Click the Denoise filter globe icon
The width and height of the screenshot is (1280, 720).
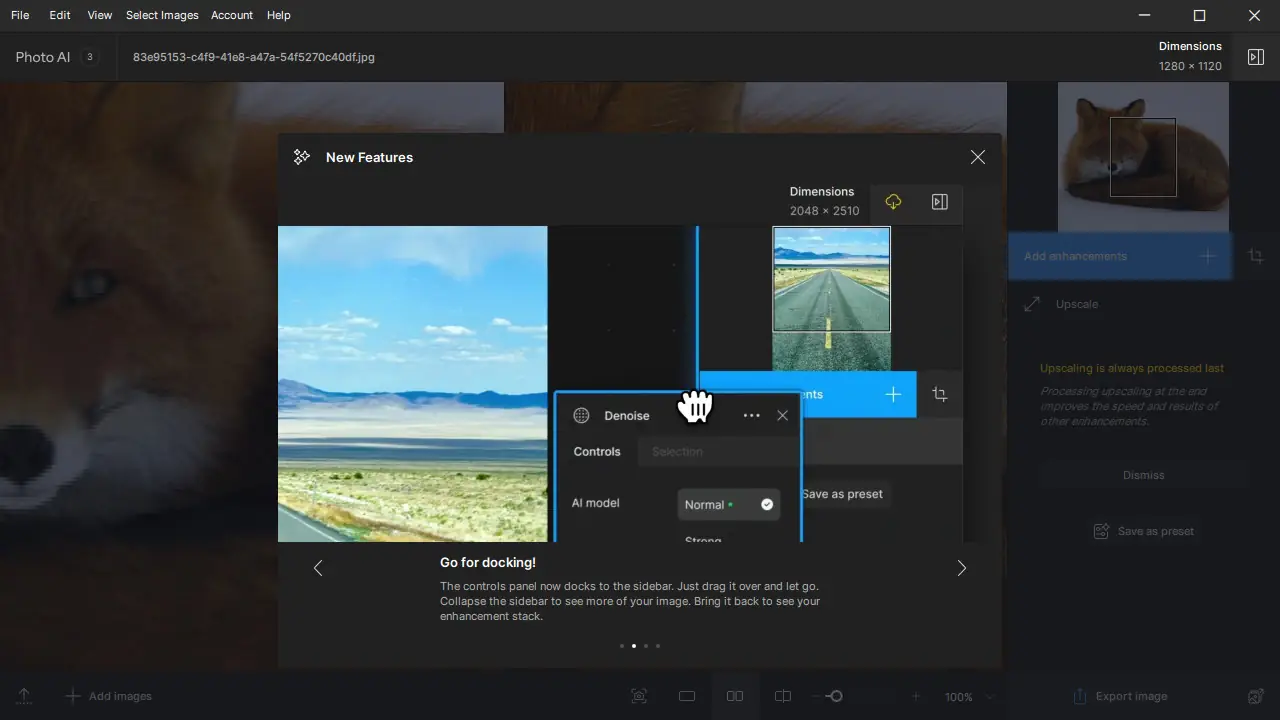click(x=581, y=415)
